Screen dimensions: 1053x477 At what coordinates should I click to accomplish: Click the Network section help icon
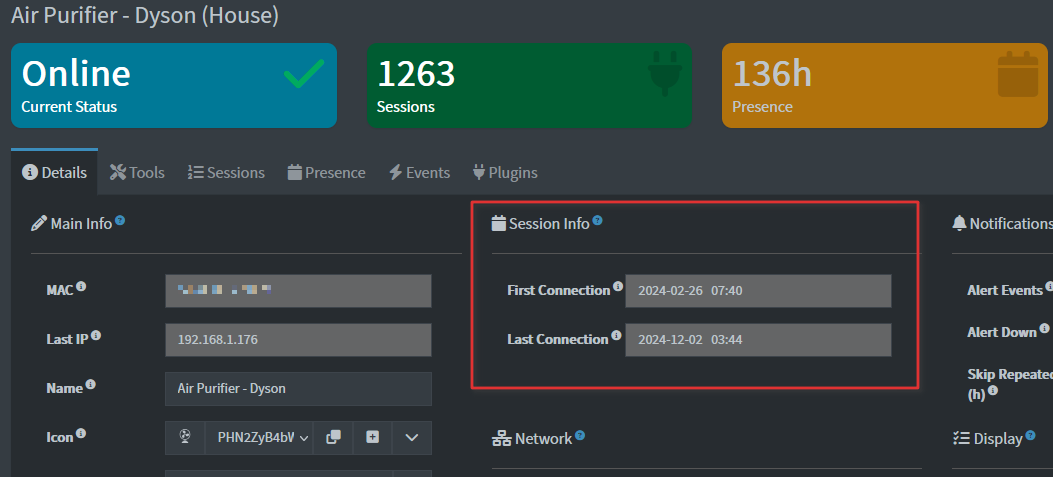[580, 435]
